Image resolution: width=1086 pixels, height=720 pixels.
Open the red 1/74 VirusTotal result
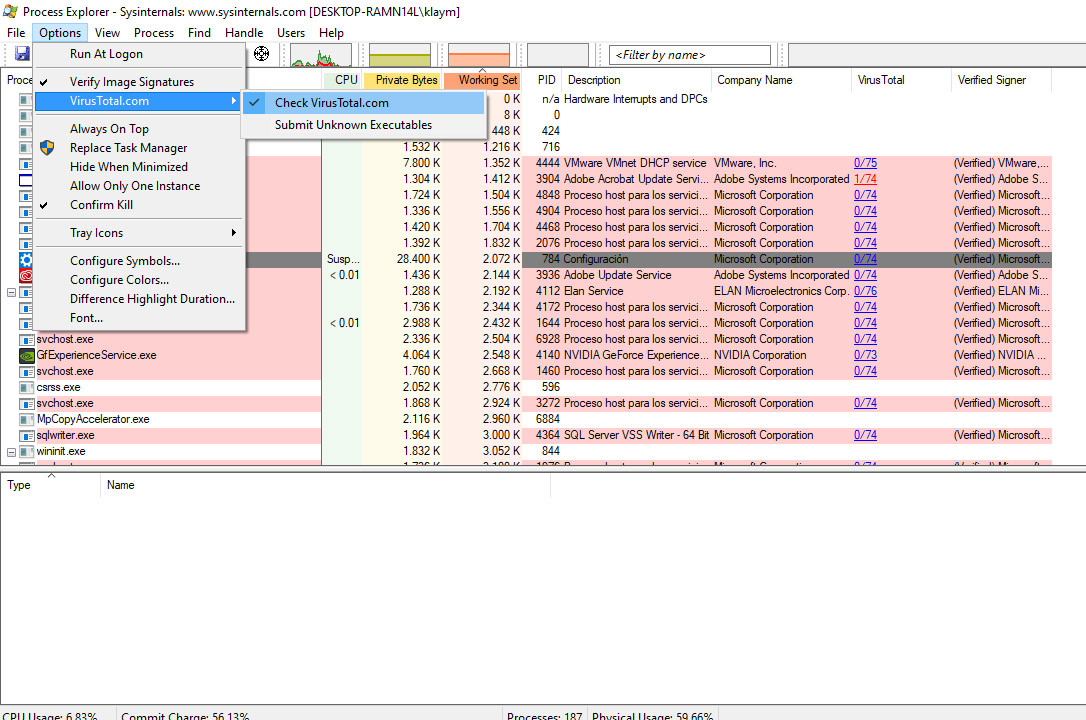point(865,179)
